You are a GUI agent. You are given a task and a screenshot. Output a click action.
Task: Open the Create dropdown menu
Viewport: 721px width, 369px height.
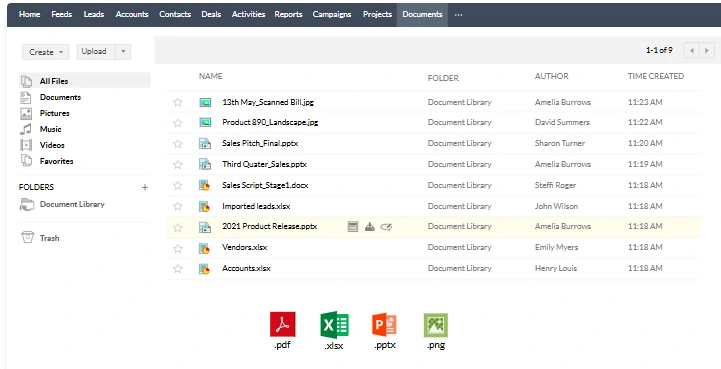(46, 52)
